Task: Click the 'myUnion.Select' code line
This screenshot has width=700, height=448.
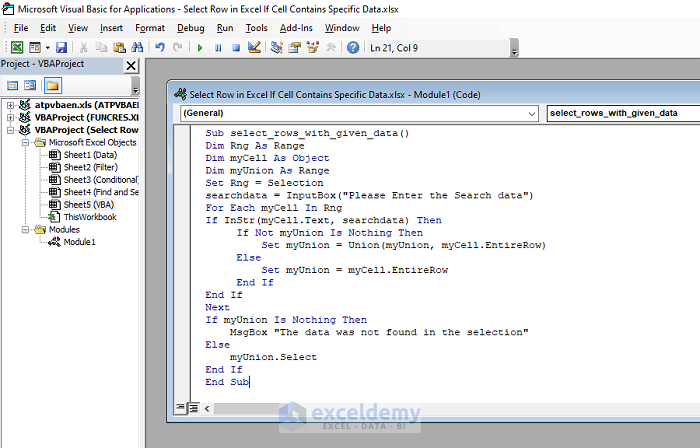Action: (x=273, y=357)
